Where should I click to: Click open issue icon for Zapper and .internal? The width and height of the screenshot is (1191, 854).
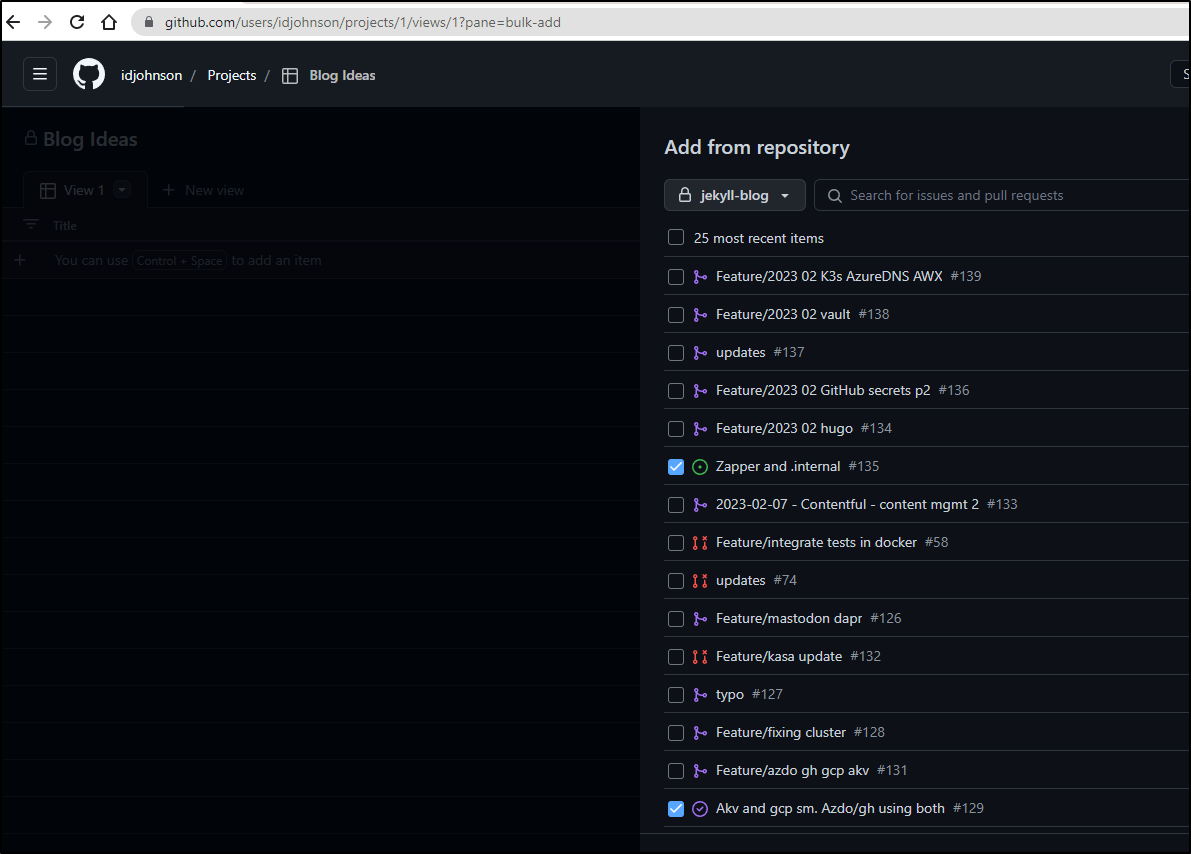700,467
